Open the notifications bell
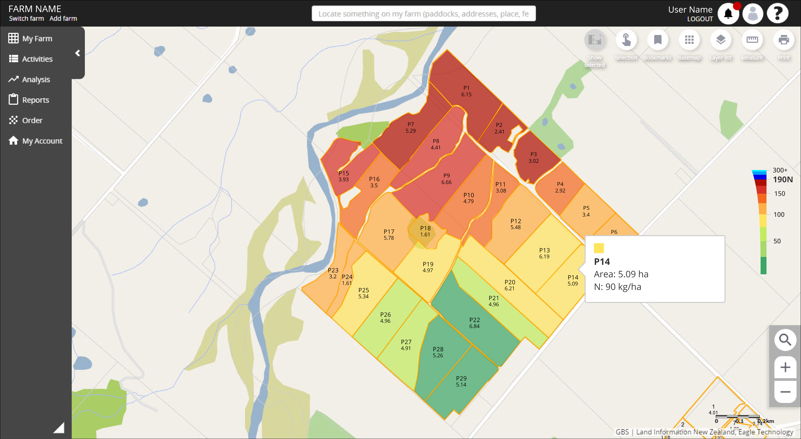This screenshot has height=439, width=801. pyautogui.click(x=728, y=14)
